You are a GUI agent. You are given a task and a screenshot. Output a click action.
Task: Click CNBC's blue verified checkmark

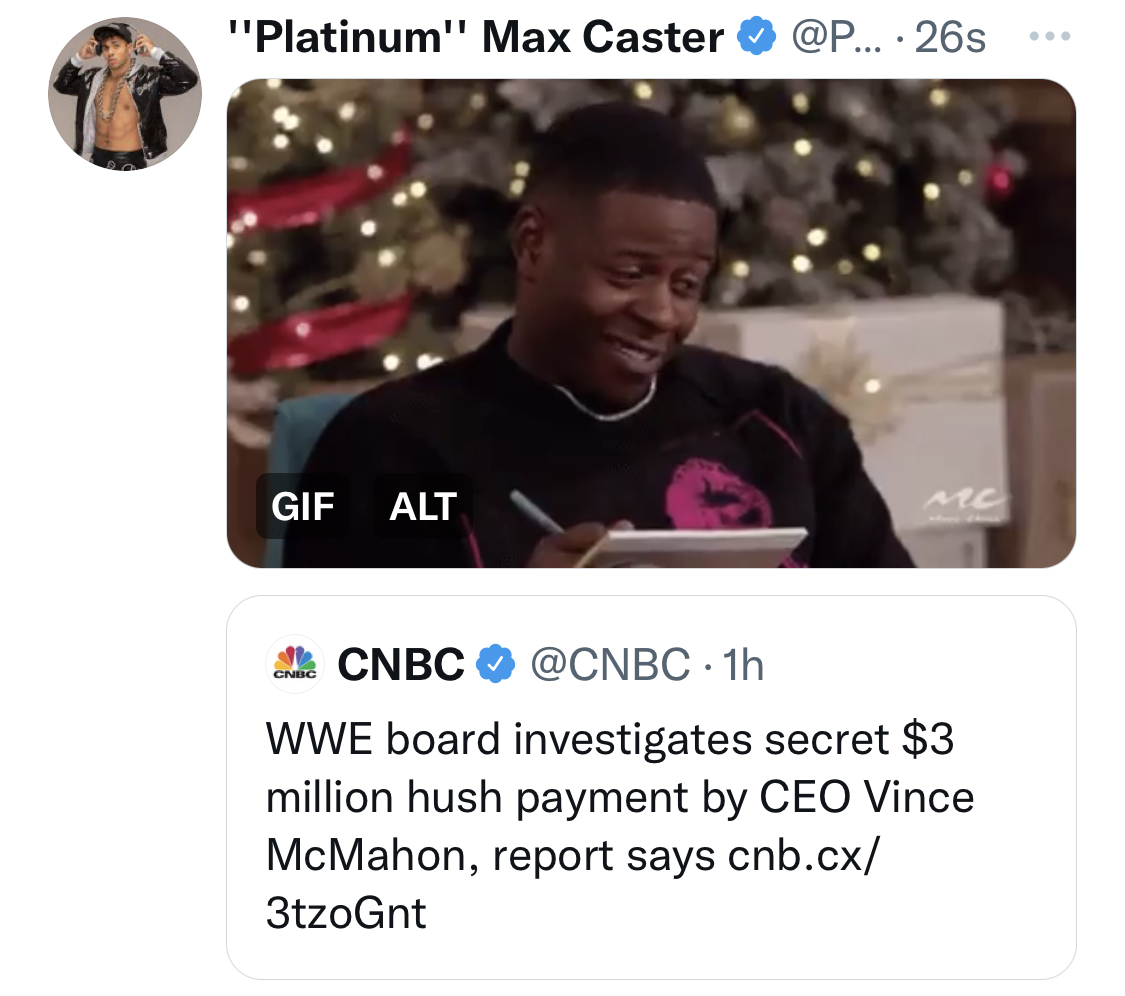pyautogui.click(x=496, y=664)
